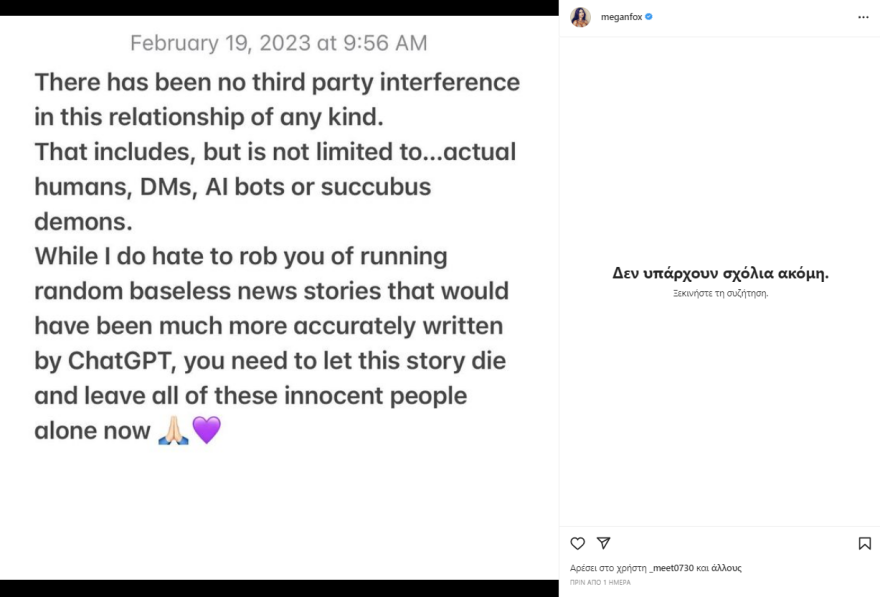The width and height of the screenshot is (880, 597).
Task: Click the praying hands emoji in post
Action: 173,431
